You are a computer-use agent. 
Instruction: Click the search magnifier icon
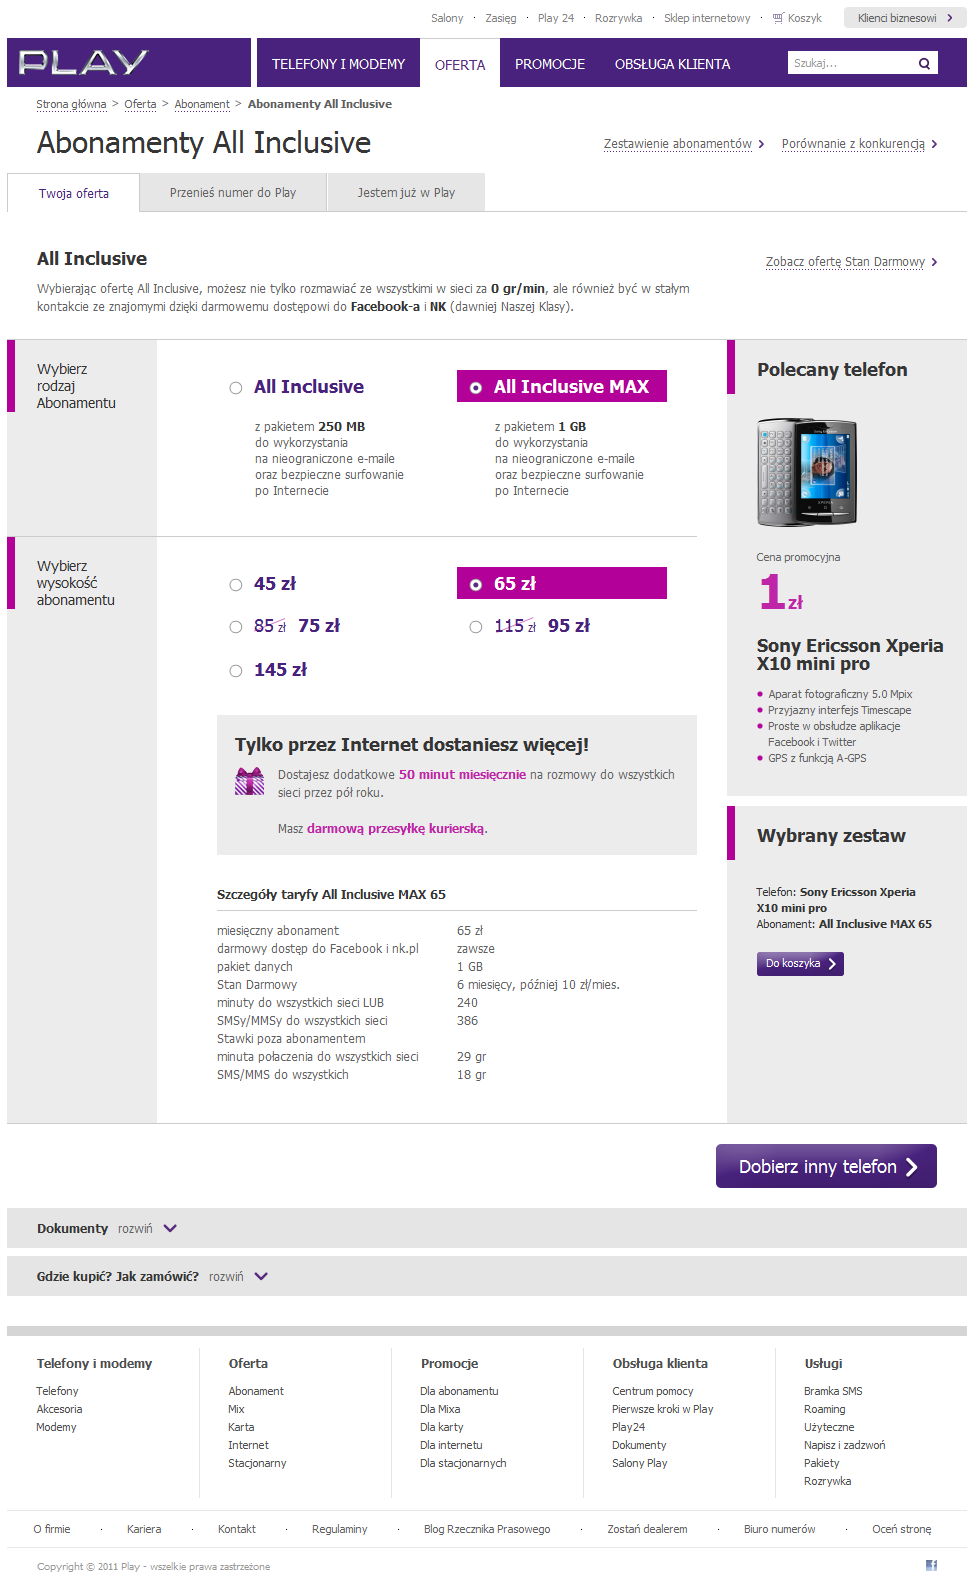click(x=924, y=64)
